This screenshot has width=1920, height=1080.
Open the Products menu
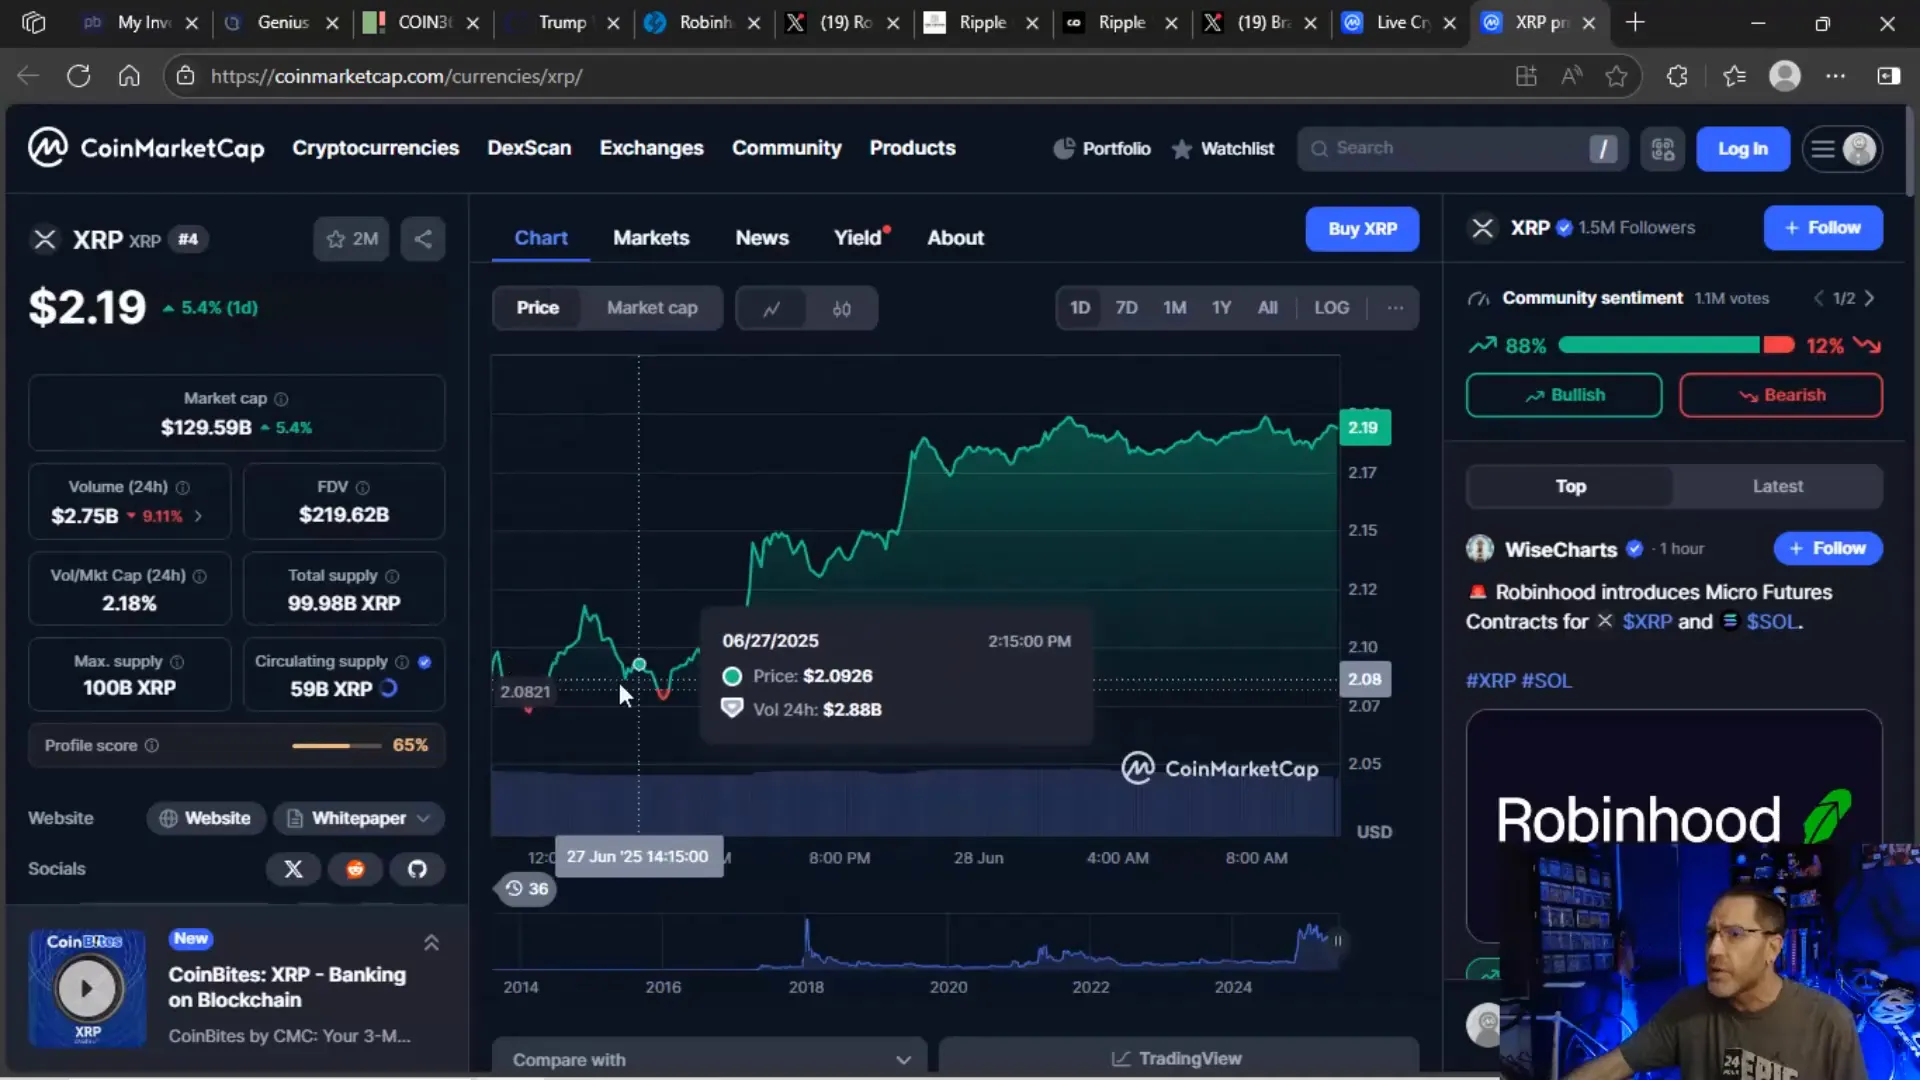click(912, 148)
